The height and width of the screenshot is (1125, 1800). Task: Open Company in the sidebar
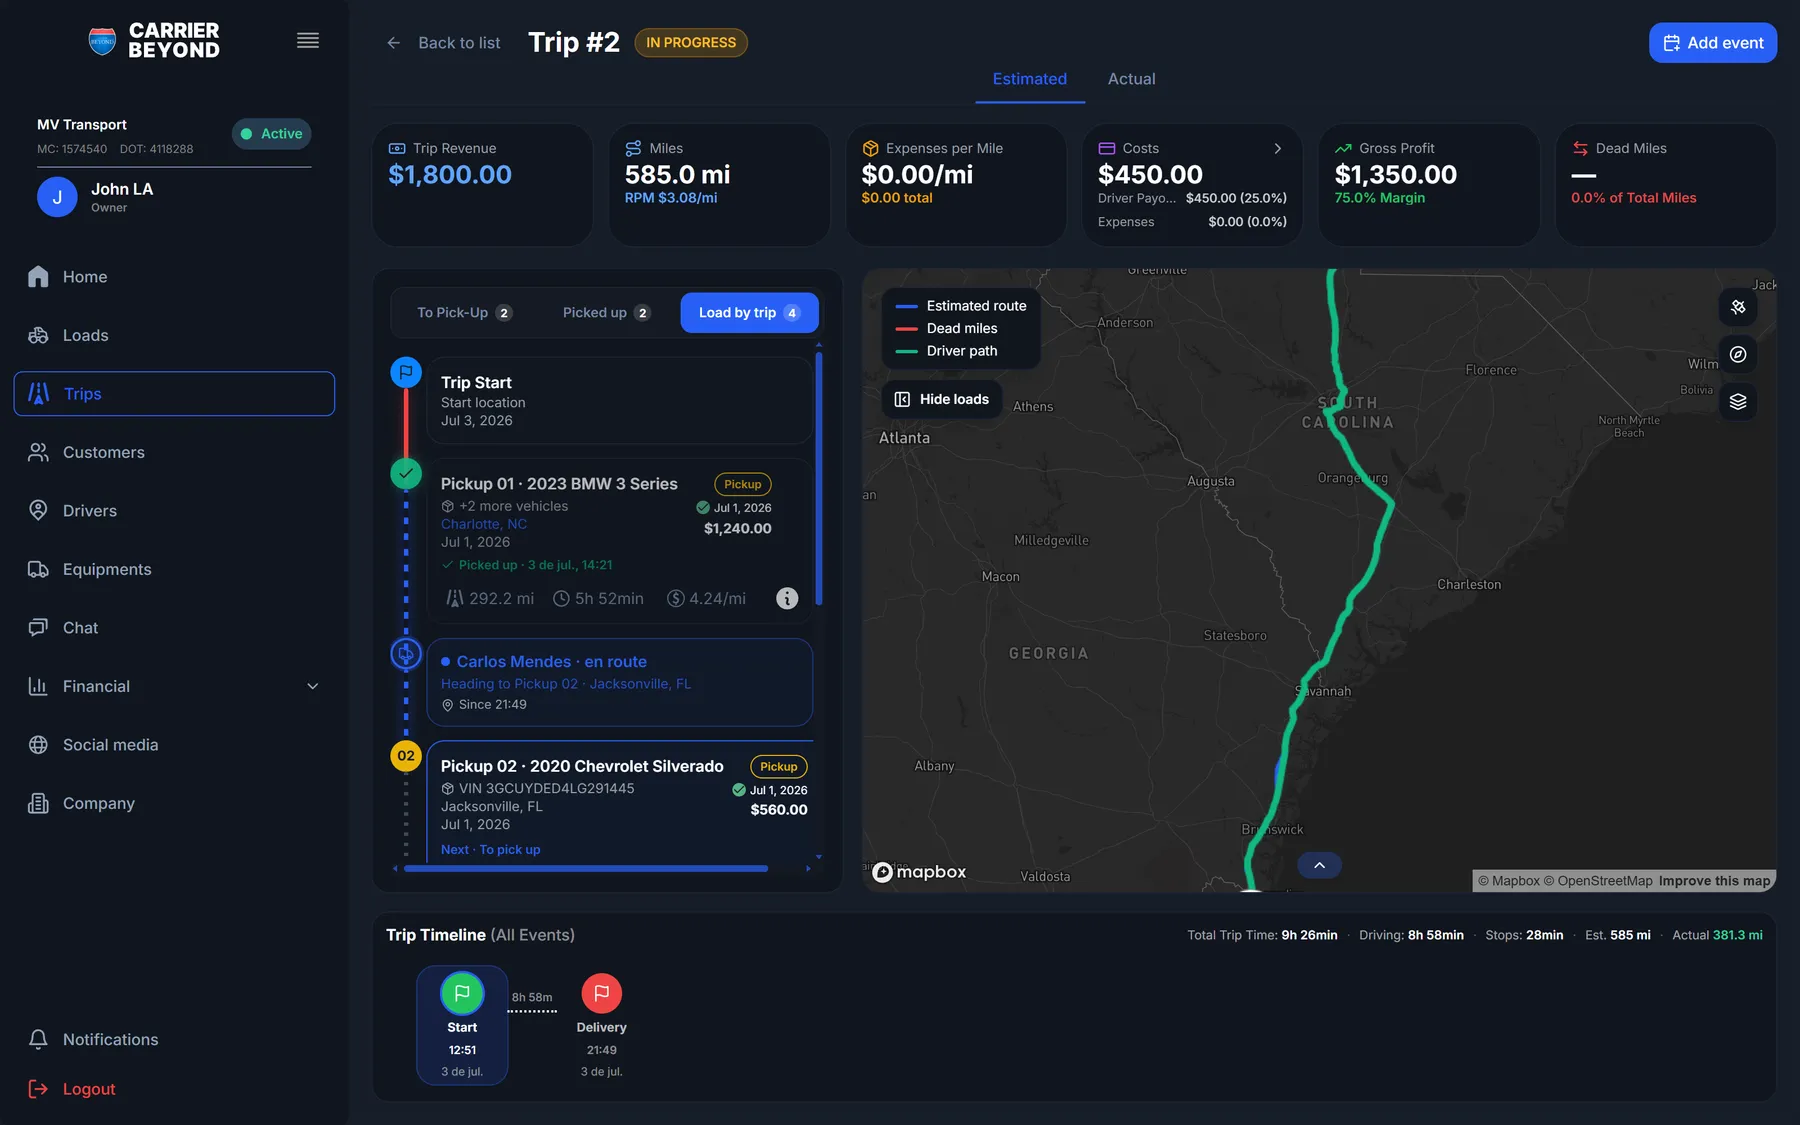(x=174, y=803)
